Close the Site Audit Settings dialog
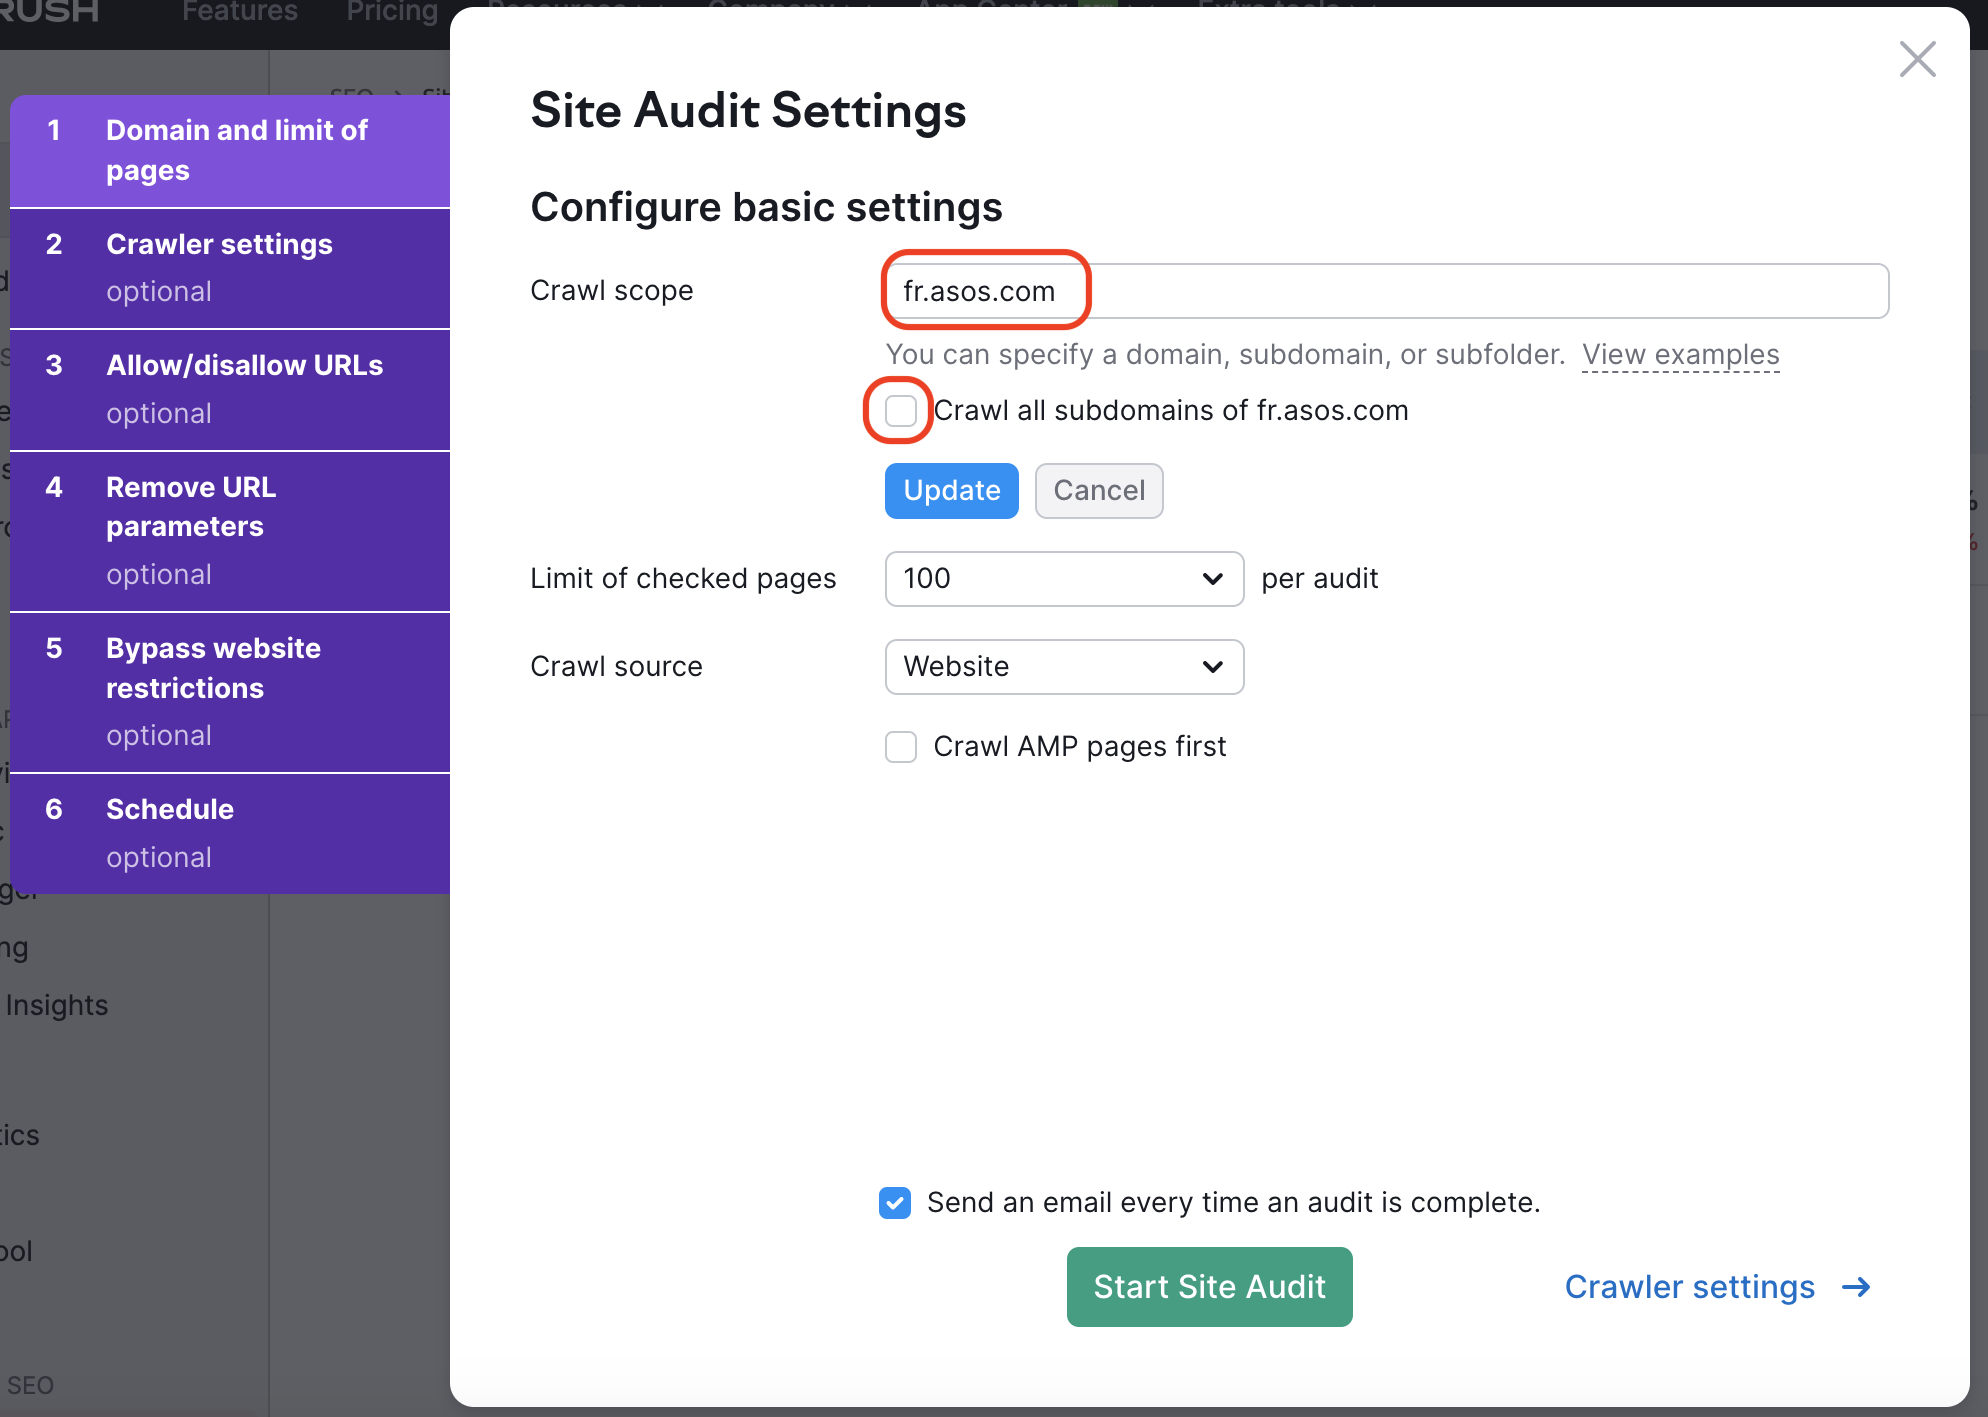Viewport: 1988px width, 1417px height. [1917, 59]
